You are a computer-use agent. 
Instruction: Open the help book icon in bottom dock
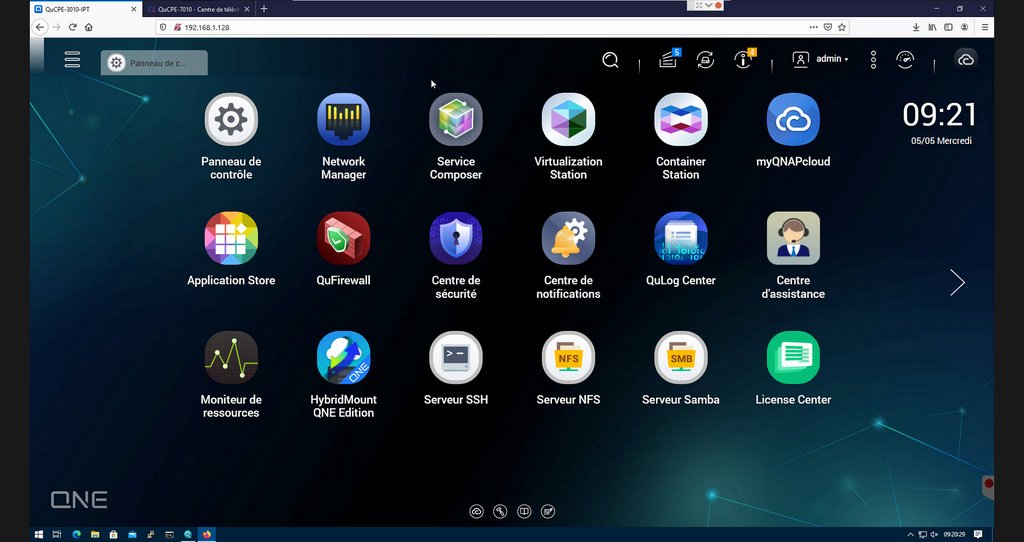click(524, 511)
